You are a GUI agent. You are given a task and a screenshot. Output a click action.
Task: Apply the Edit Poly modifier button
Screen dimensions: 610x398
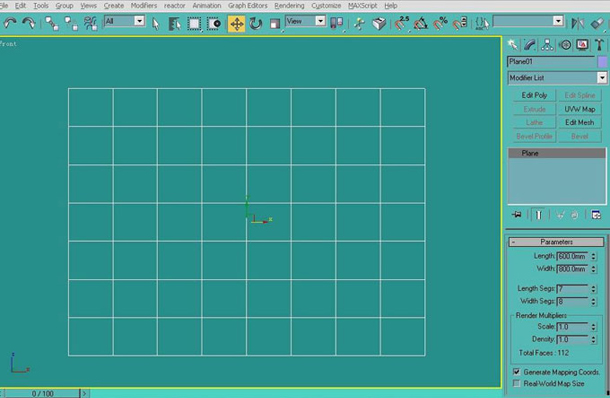click(x=534, y=95)
